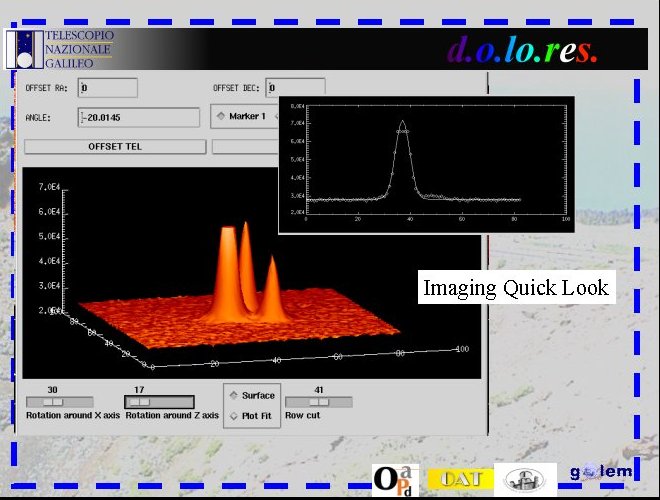Select the Surface display mode

pos(251,396)
